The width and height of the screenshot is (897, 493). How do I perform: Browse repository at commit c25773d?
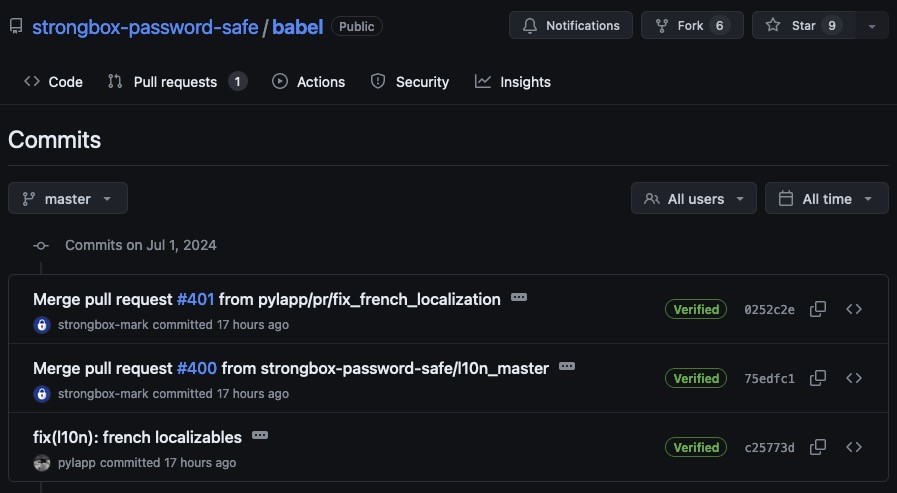click(x=854, y=447)
